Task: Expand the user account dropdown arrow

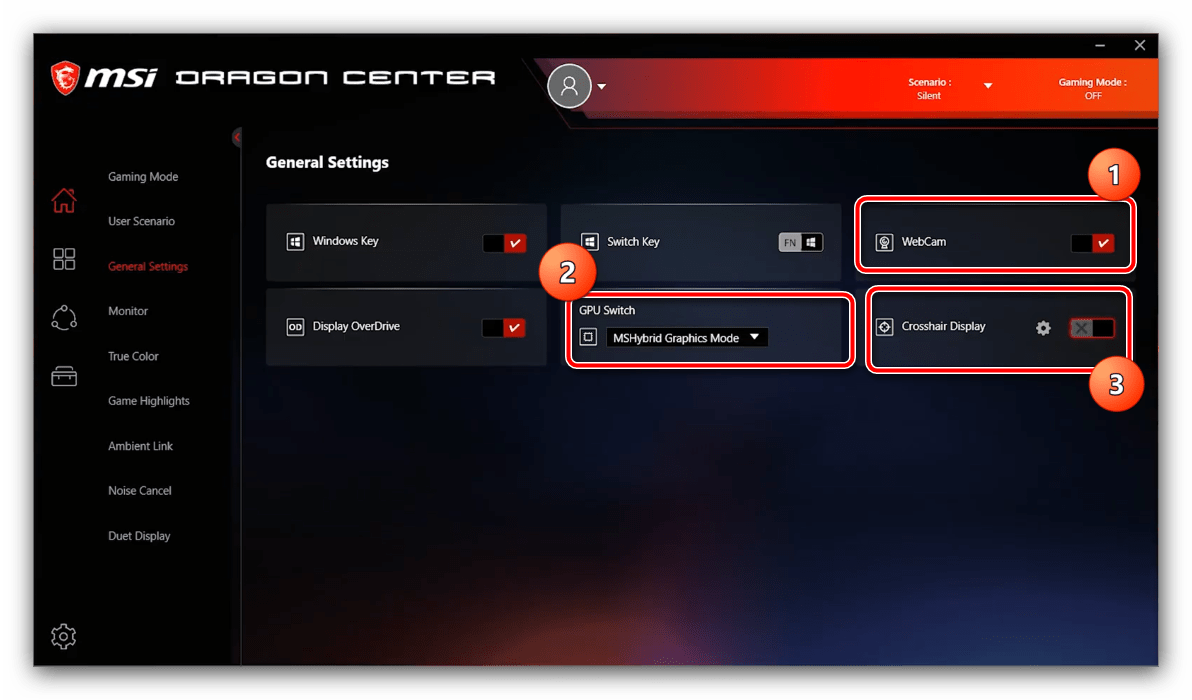Action: (601, 86)
